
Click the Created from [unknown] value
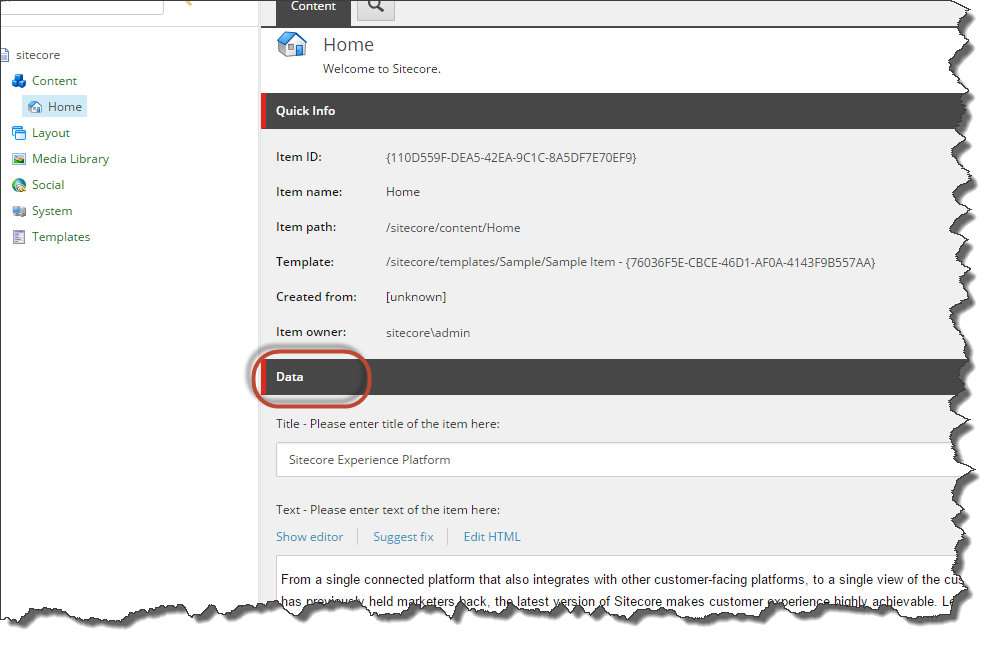point(416,297)
